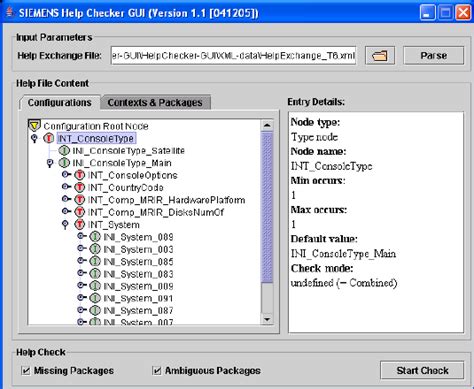Click red T icon of INT_Comp_MRIR_HardwarePlatform
474x389 pixels.
80,200
